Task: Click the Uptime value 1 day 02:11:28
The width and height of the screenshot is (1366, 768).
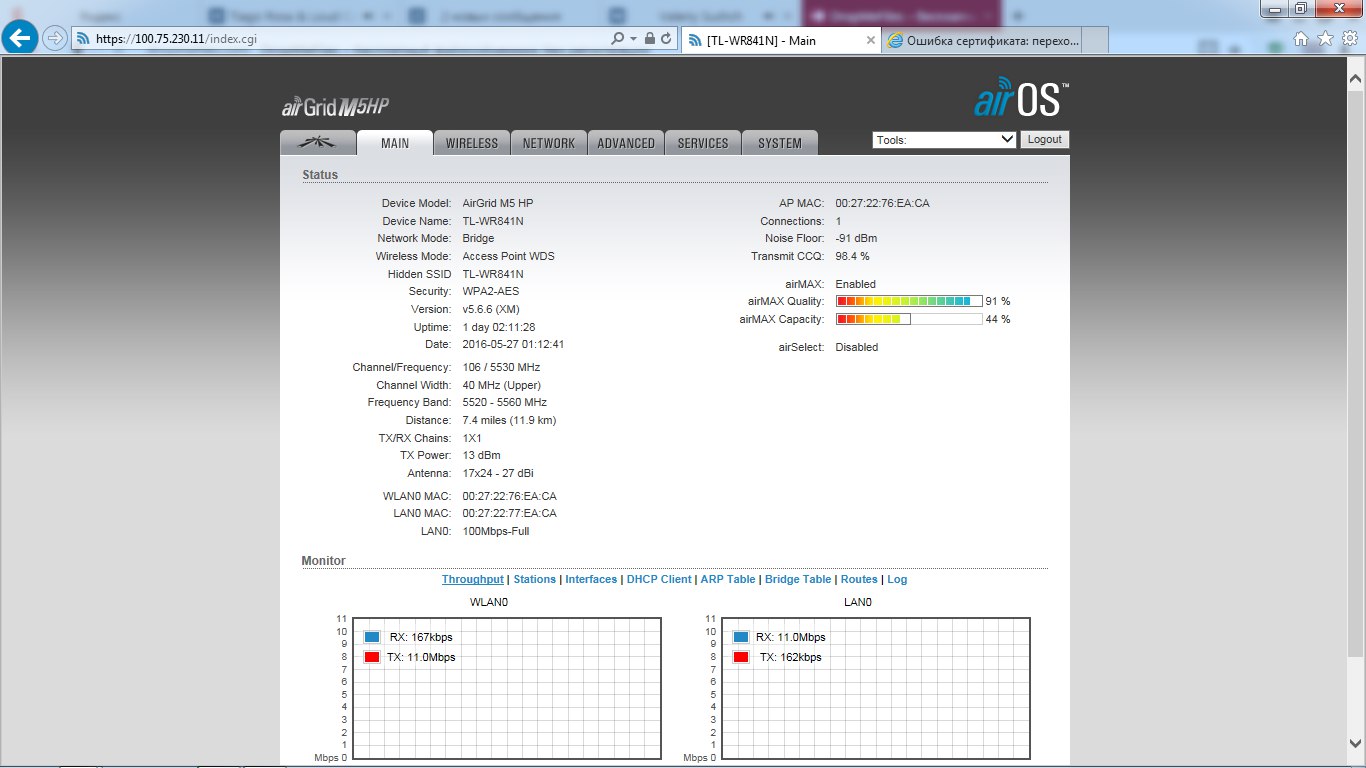Action: tap(499, 327)
